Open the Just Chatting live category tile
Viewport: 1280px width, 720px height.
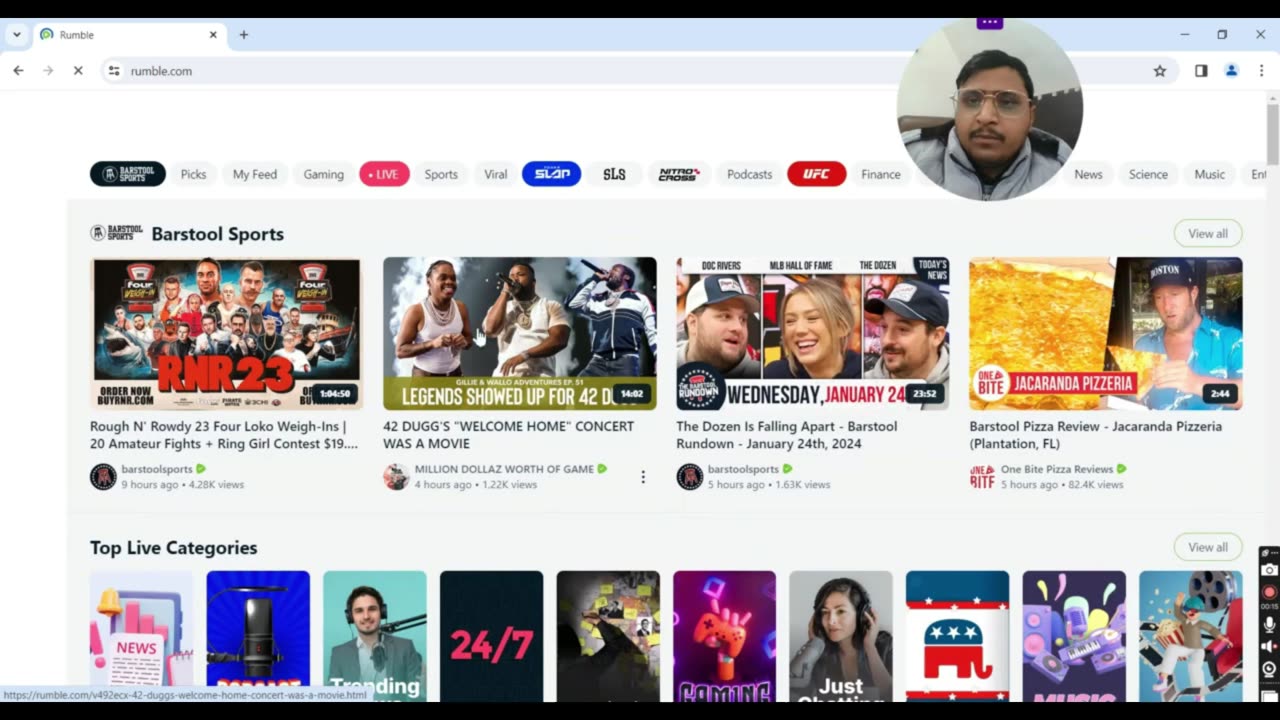pos(841,636)
